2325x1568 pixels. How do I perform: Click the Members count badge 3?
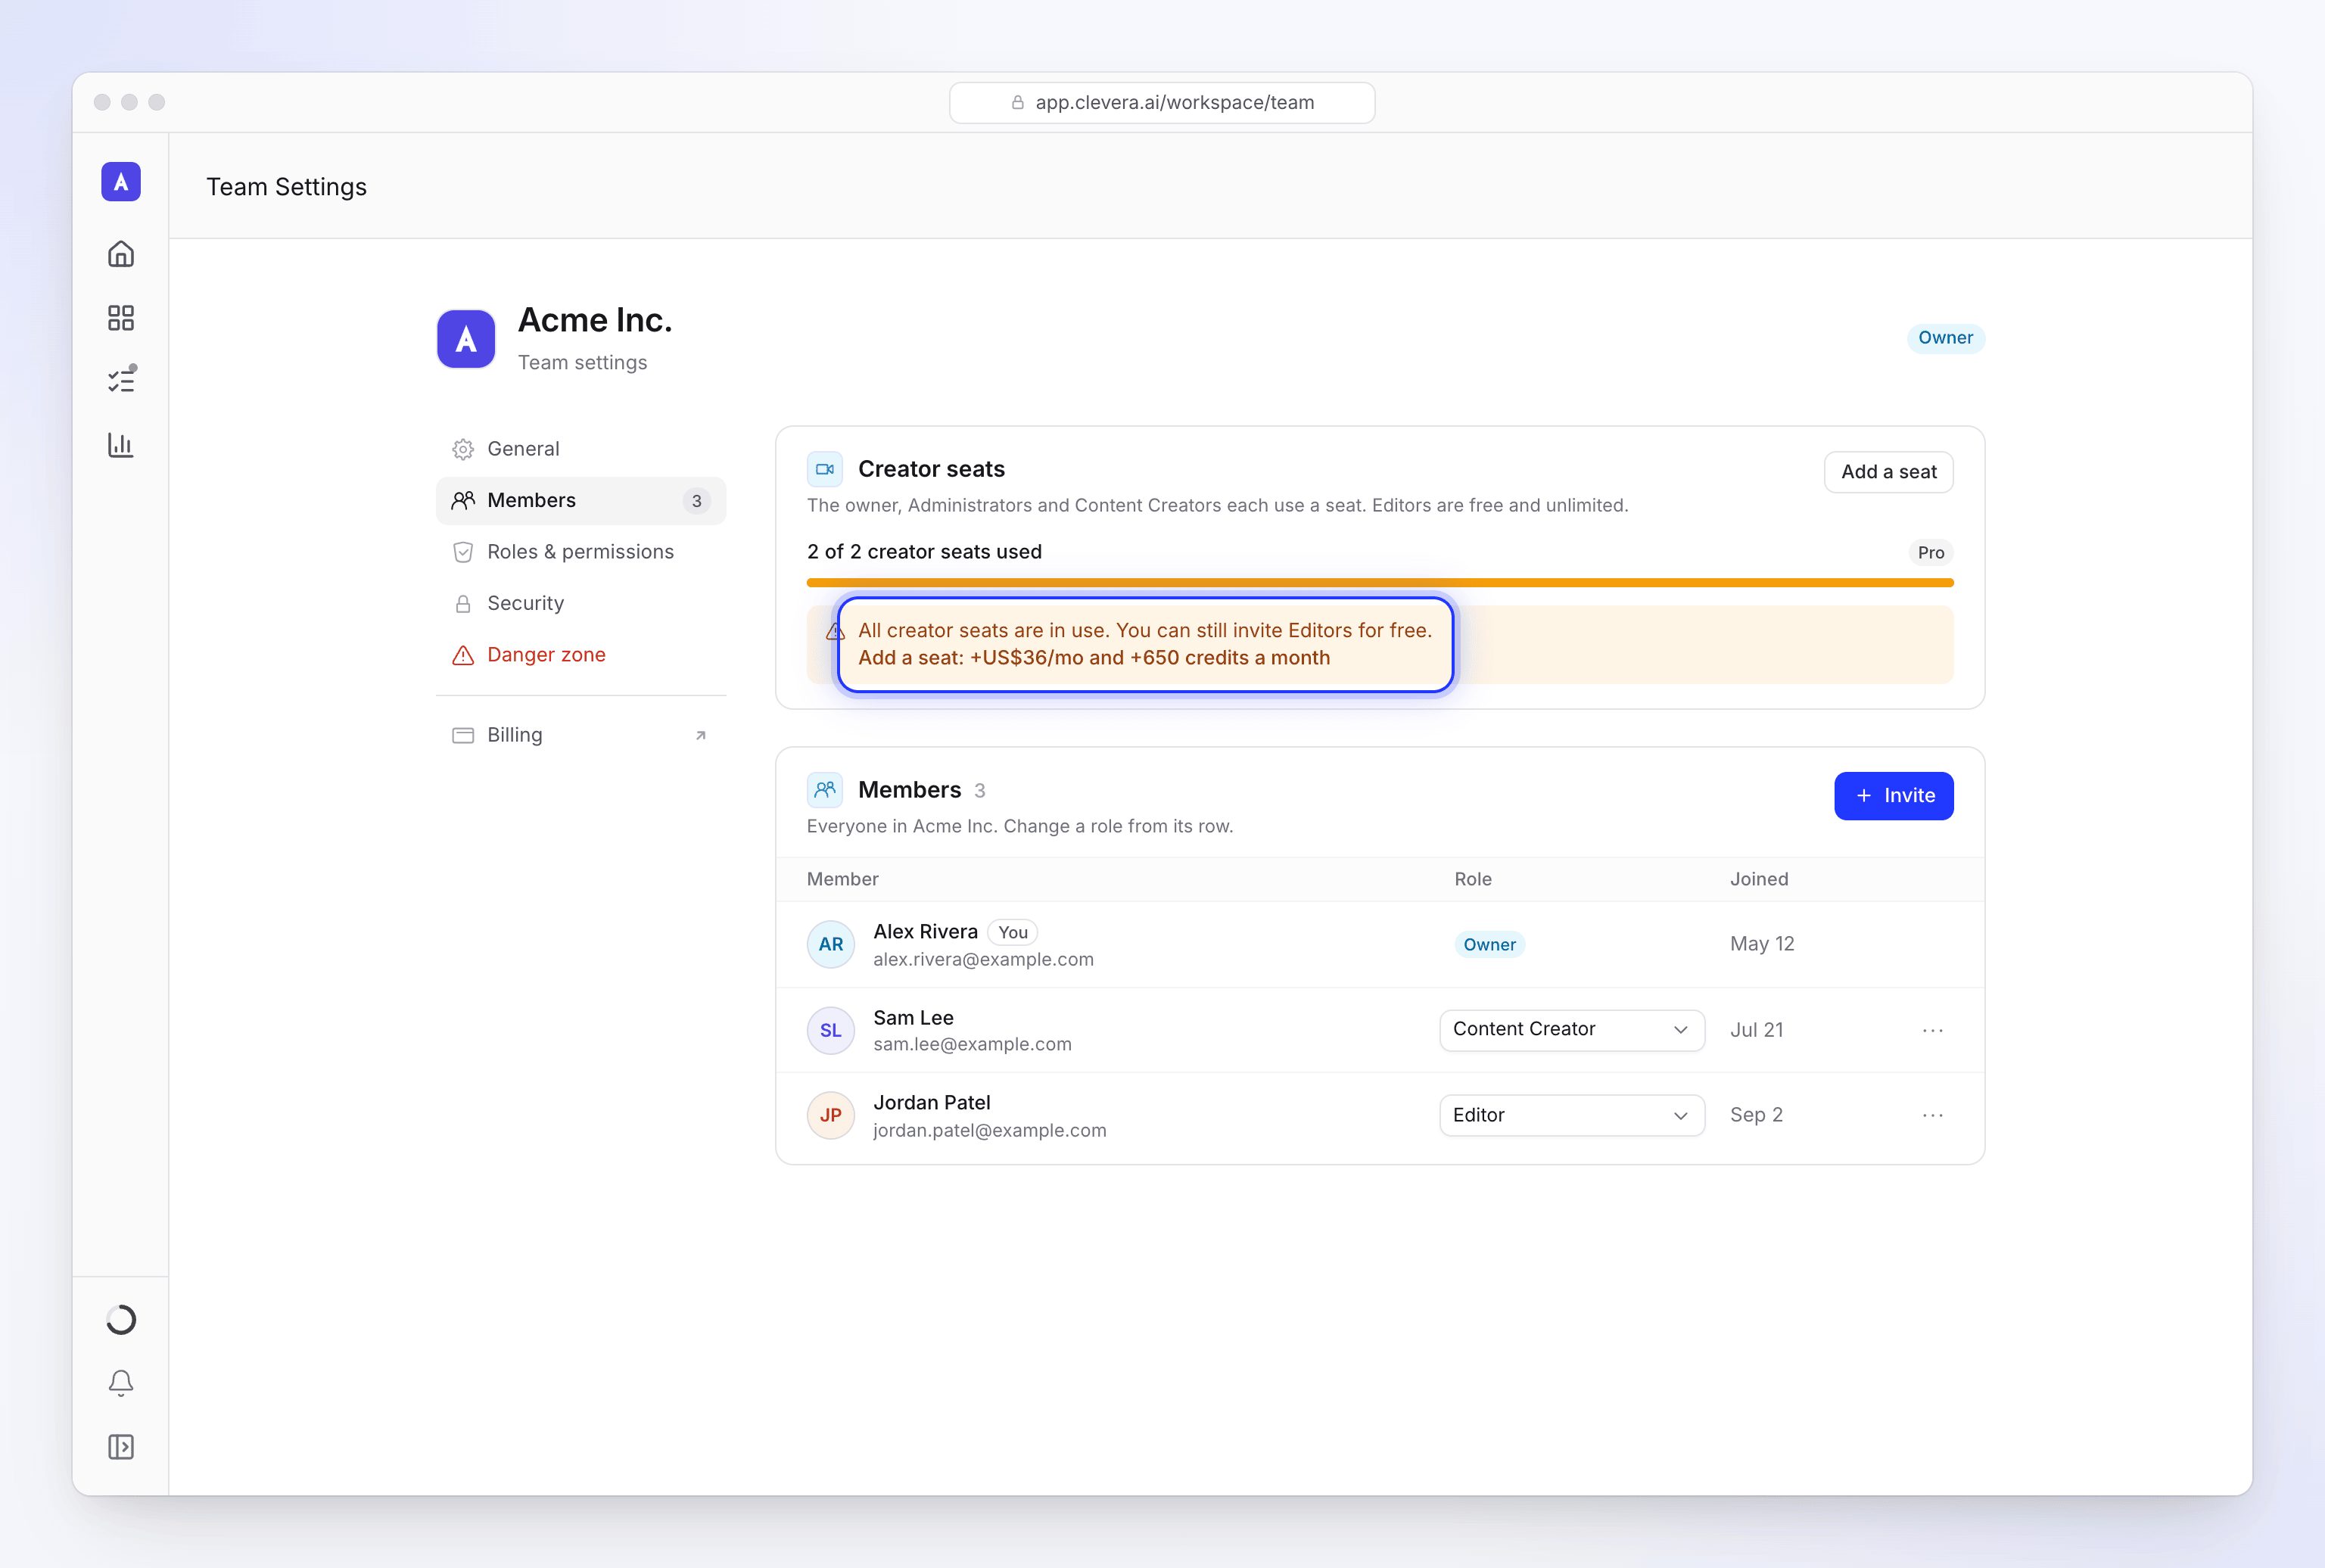[697, 501]
